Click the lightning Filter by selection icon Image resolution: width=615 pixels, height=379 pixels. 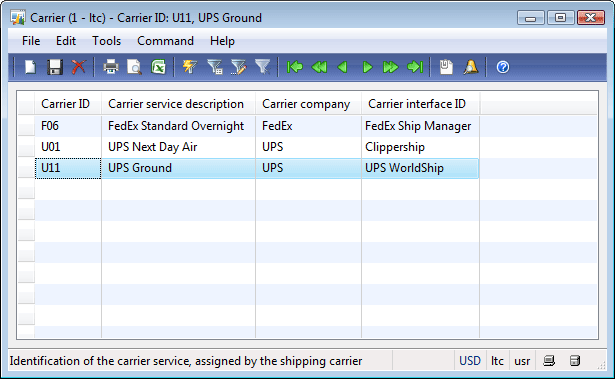(x=190, y=67)
